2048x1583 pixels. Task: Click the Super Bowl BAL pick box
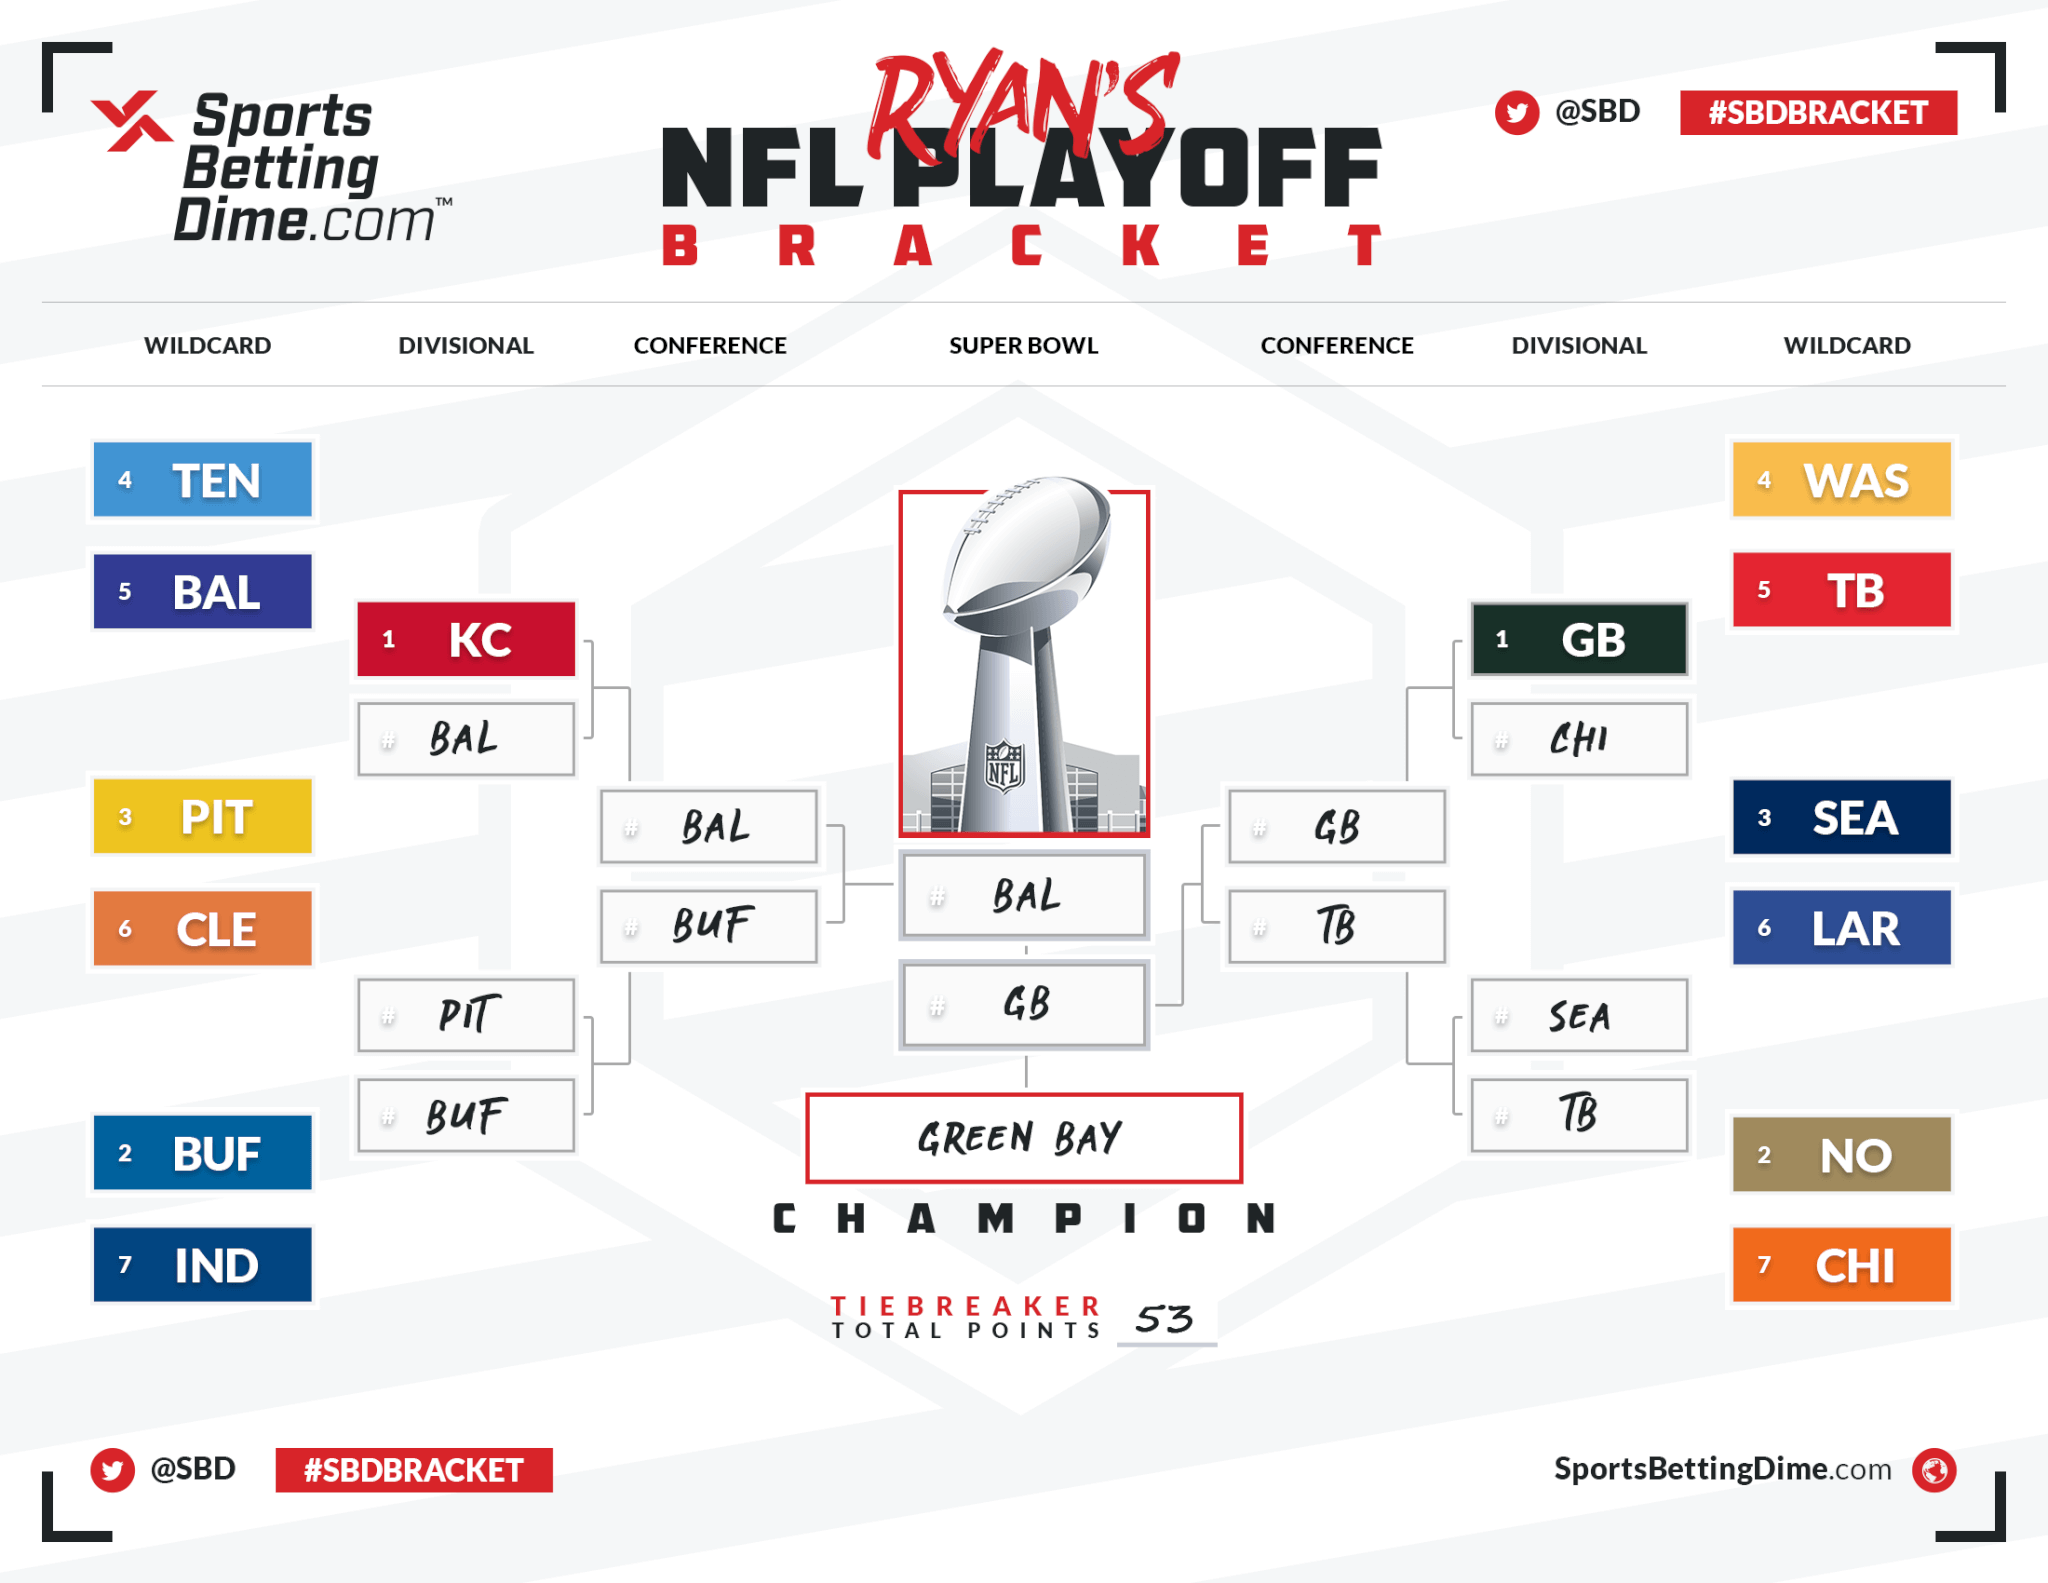[1024, 896]
